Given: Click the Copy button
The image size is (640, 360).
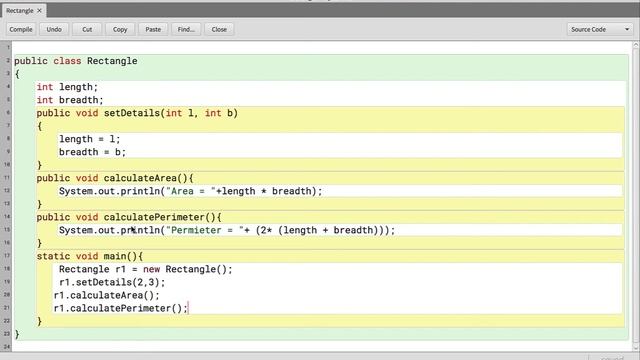Looking at the screenshot, I should coord(120,29).
